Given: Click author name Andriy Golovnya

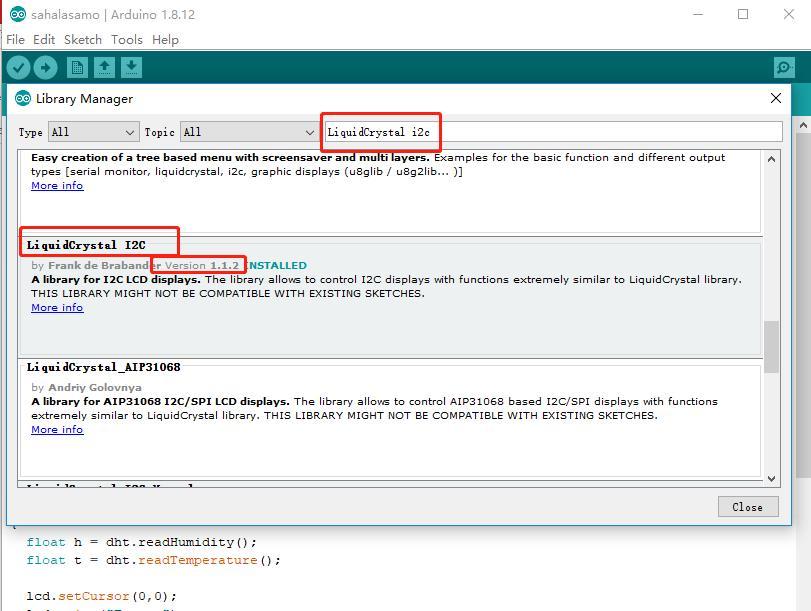Looking at the screenshot, I should coord(95,388).
